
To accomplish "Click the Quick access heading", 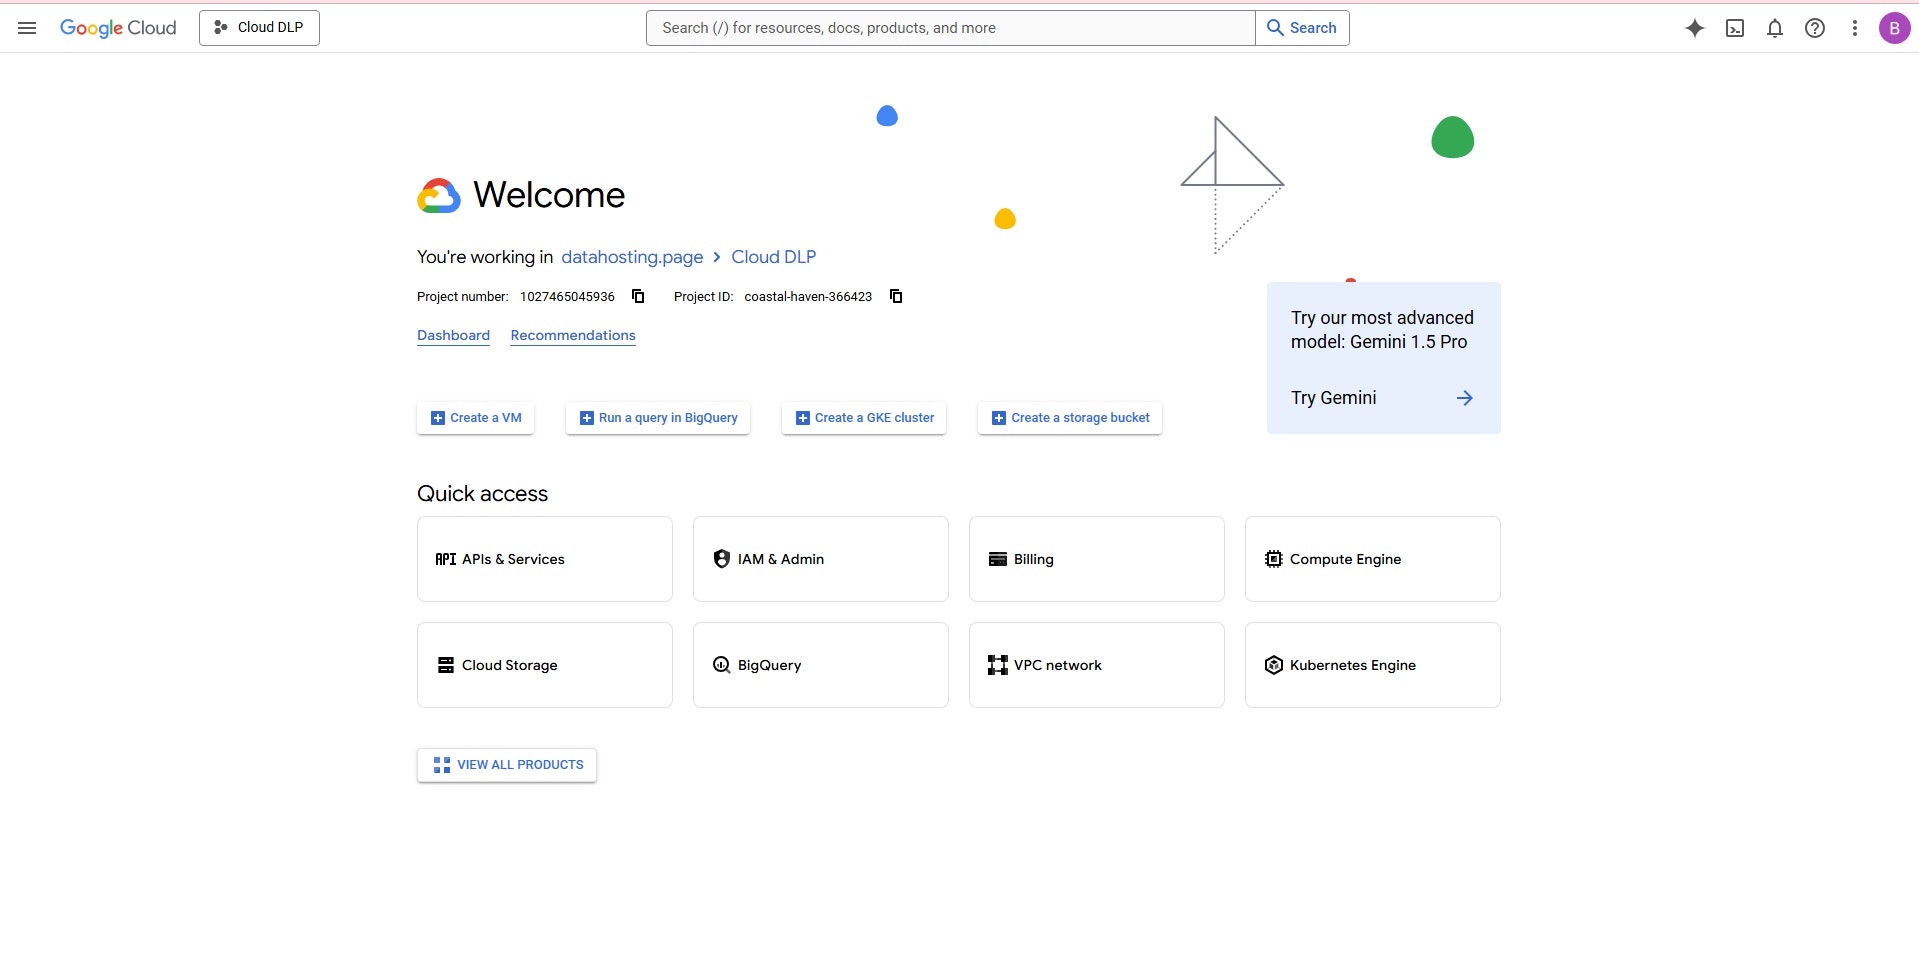I will tap(482, 494).
